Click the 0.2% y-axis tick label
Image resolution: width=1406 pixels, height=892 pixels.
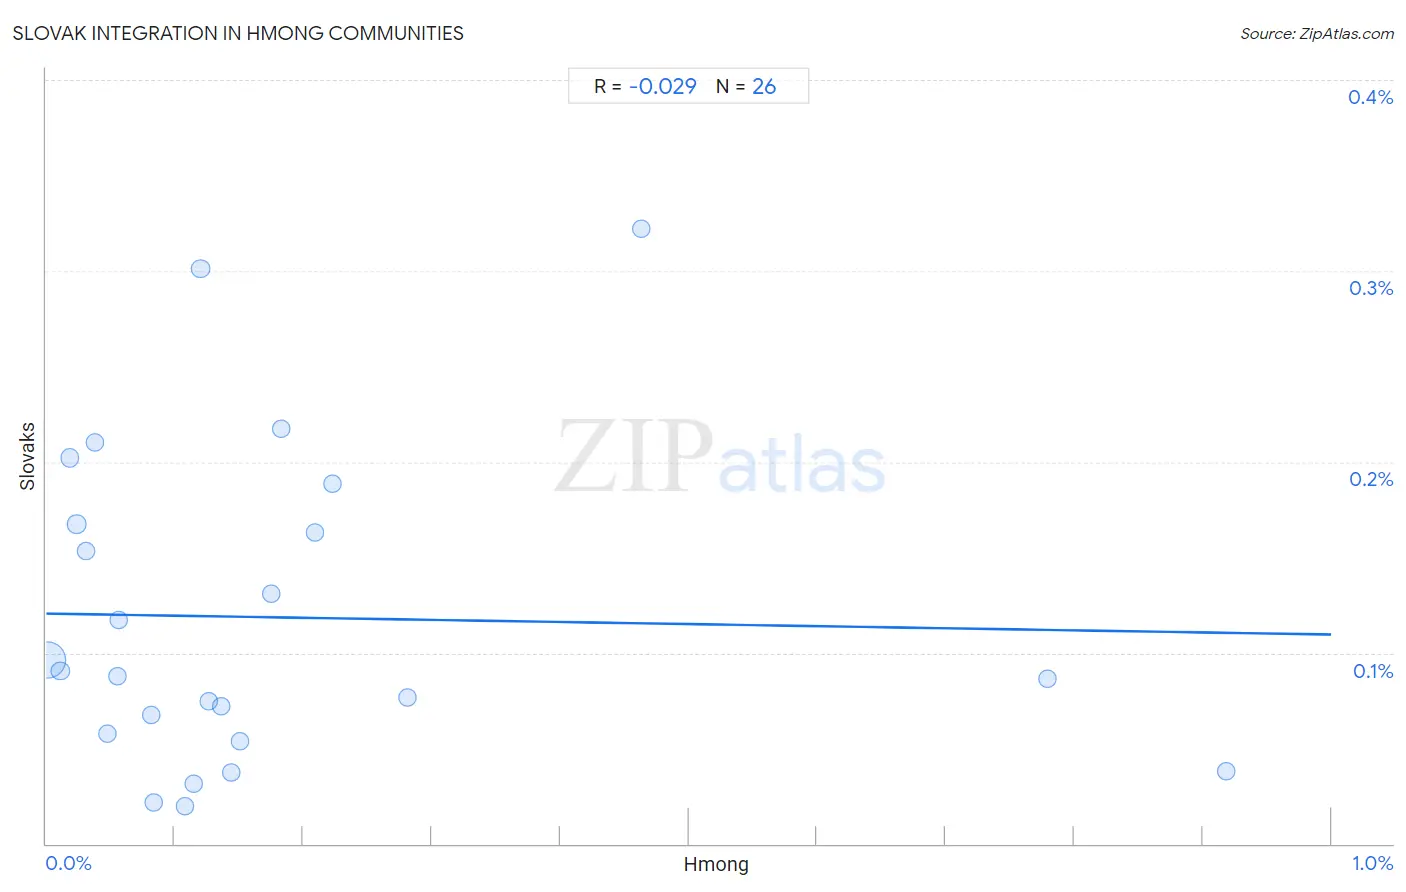(x=1370, y=479)
